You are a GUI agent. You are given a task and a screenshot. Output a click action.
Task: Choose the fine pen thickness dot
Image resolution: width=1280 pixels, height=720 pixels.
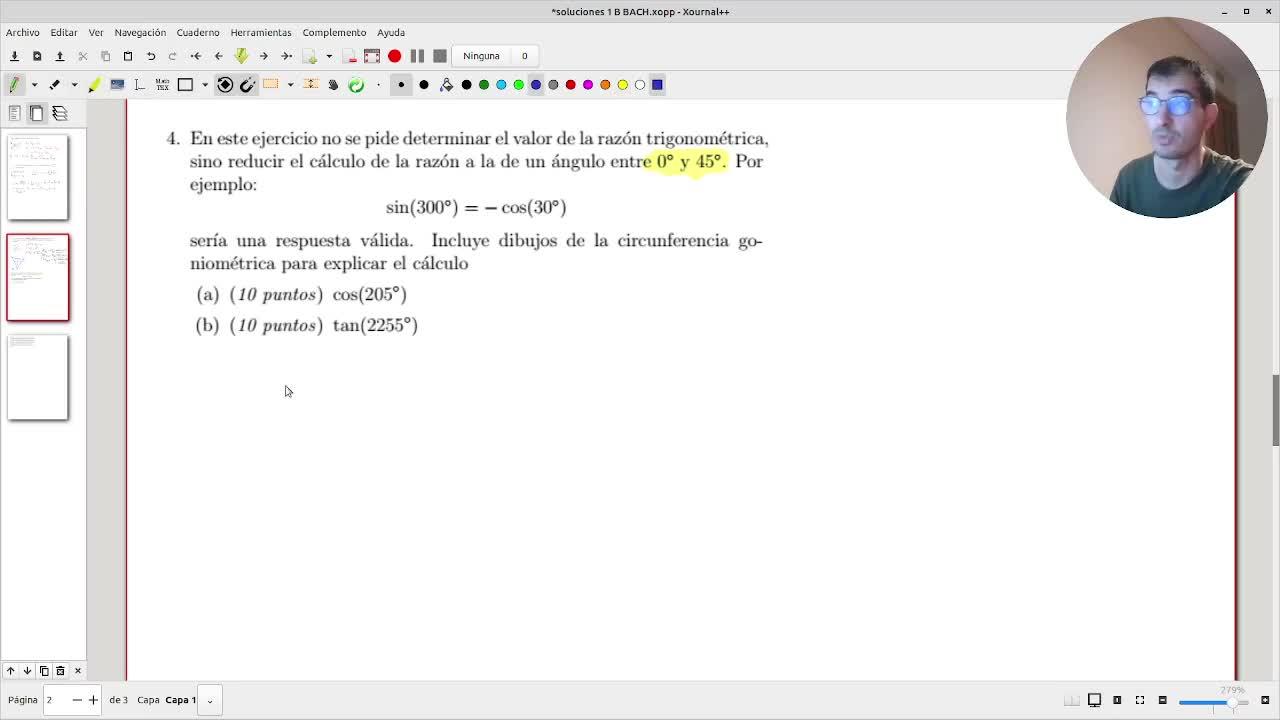(x=378, y=85)
